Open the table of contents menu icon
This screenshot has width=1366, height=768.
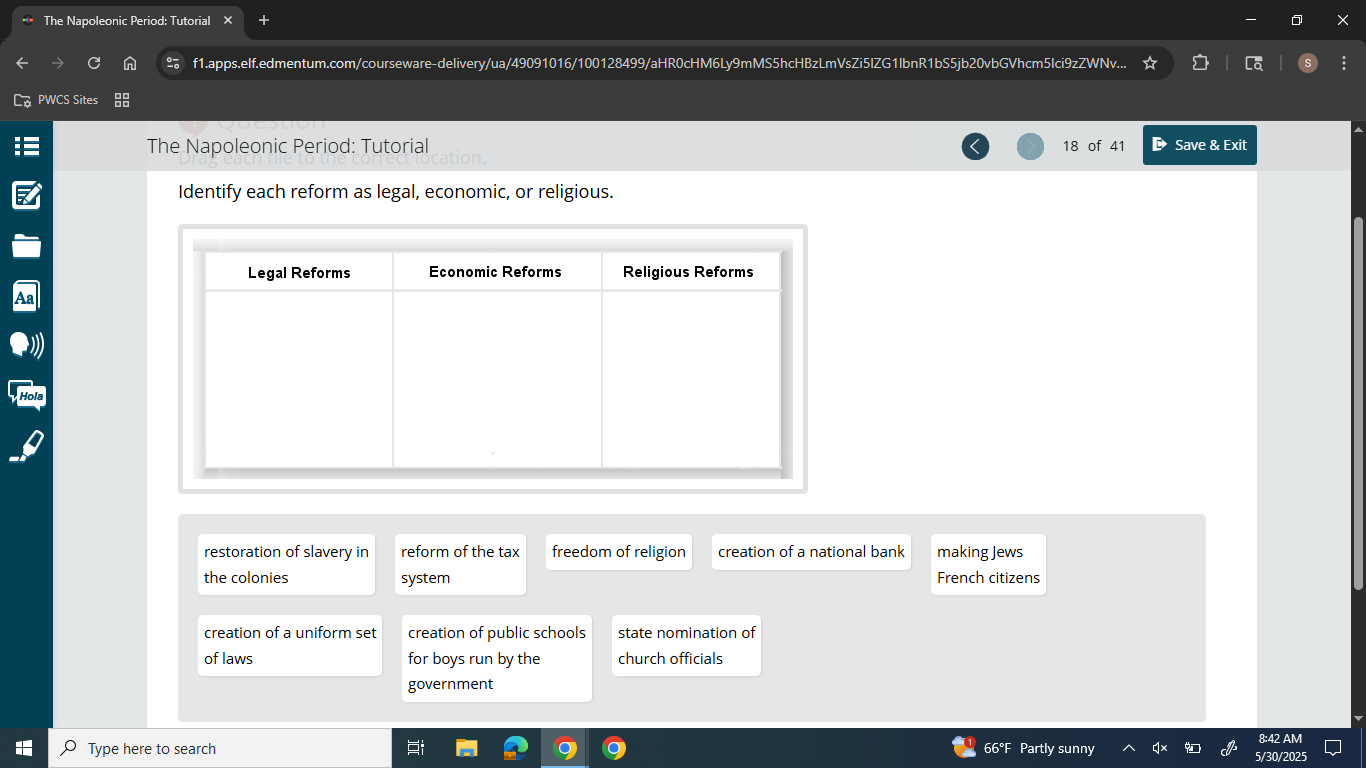click(x=26, y=146)
